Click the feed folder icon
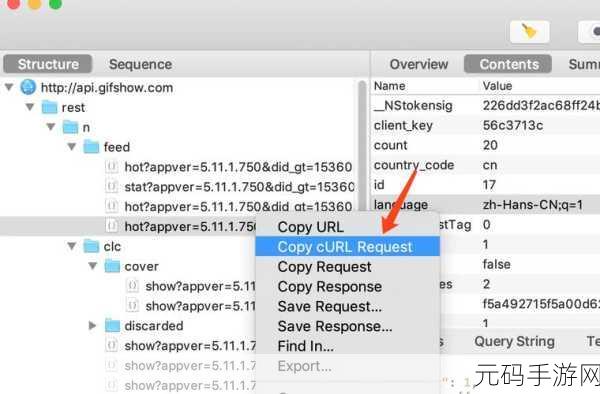This screenshot has height=394, width=600. coord(91,147)
